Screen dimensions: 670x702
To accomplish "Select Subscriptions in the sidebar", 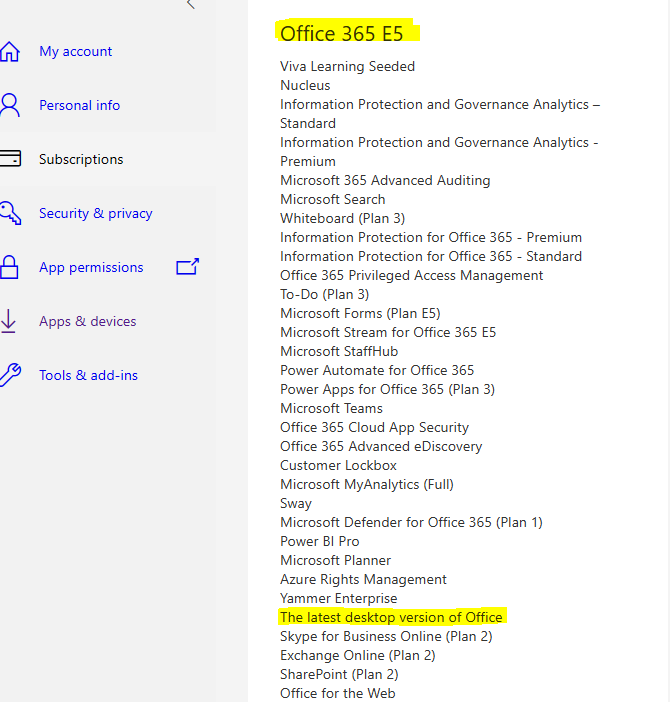I will [x=81, y=159].
